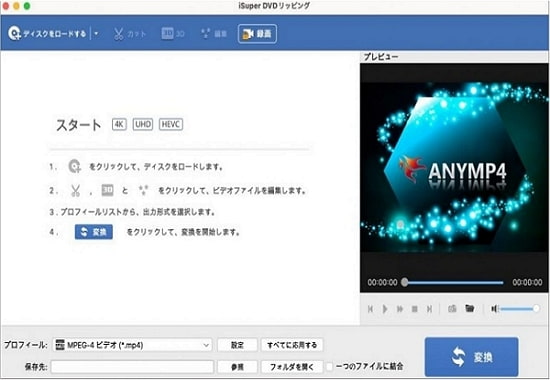Viewport: 550px width, 380px height.
Task: Fast forward the preview
Action: click(x=400, y=309)
